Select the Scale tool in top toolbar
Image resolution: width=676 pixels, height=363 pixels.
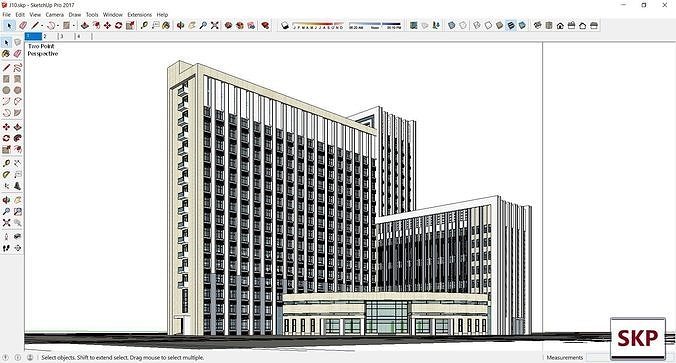130,25
